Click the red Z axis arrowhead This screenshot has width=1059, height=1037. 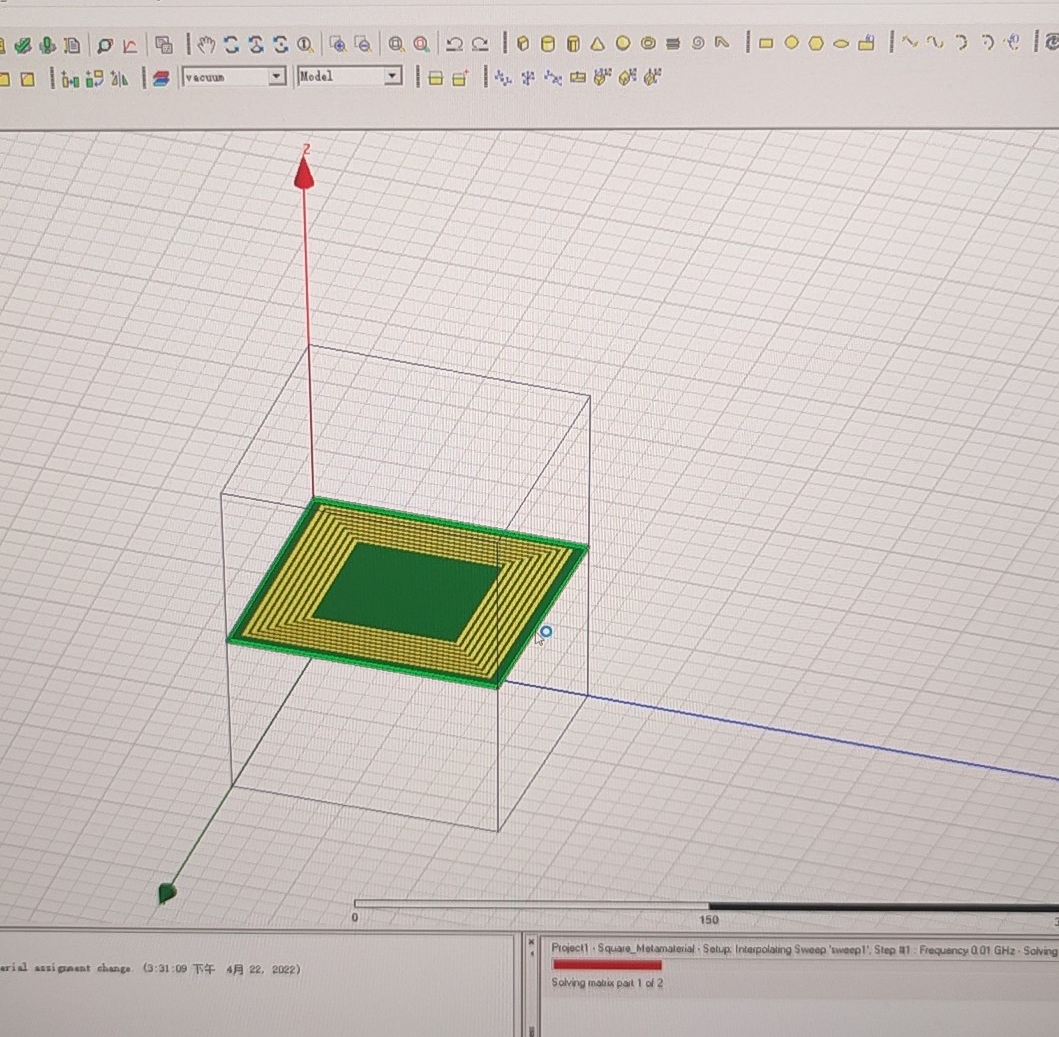coord(304,173)
